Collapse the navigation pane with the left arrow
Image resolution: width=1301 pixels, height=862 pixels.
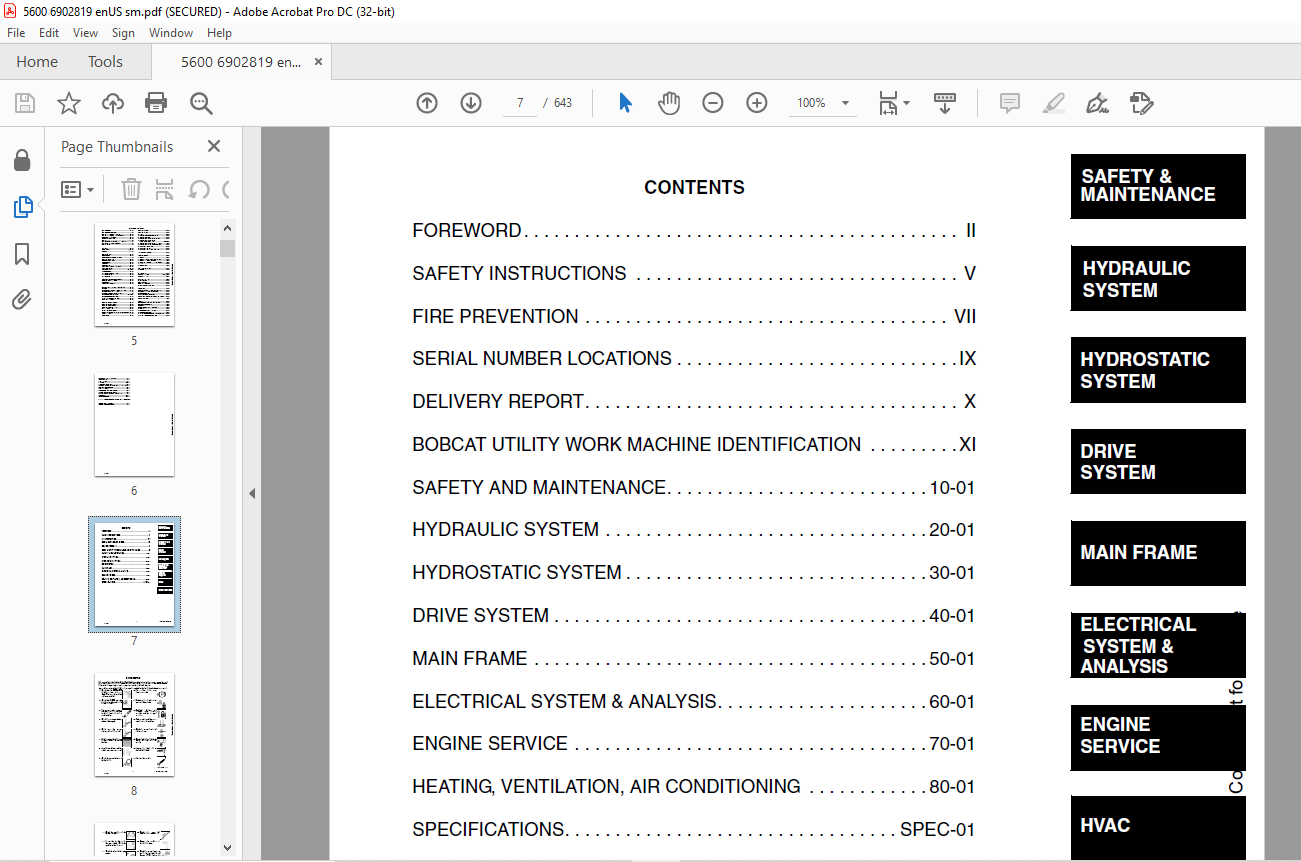point(252,493)
